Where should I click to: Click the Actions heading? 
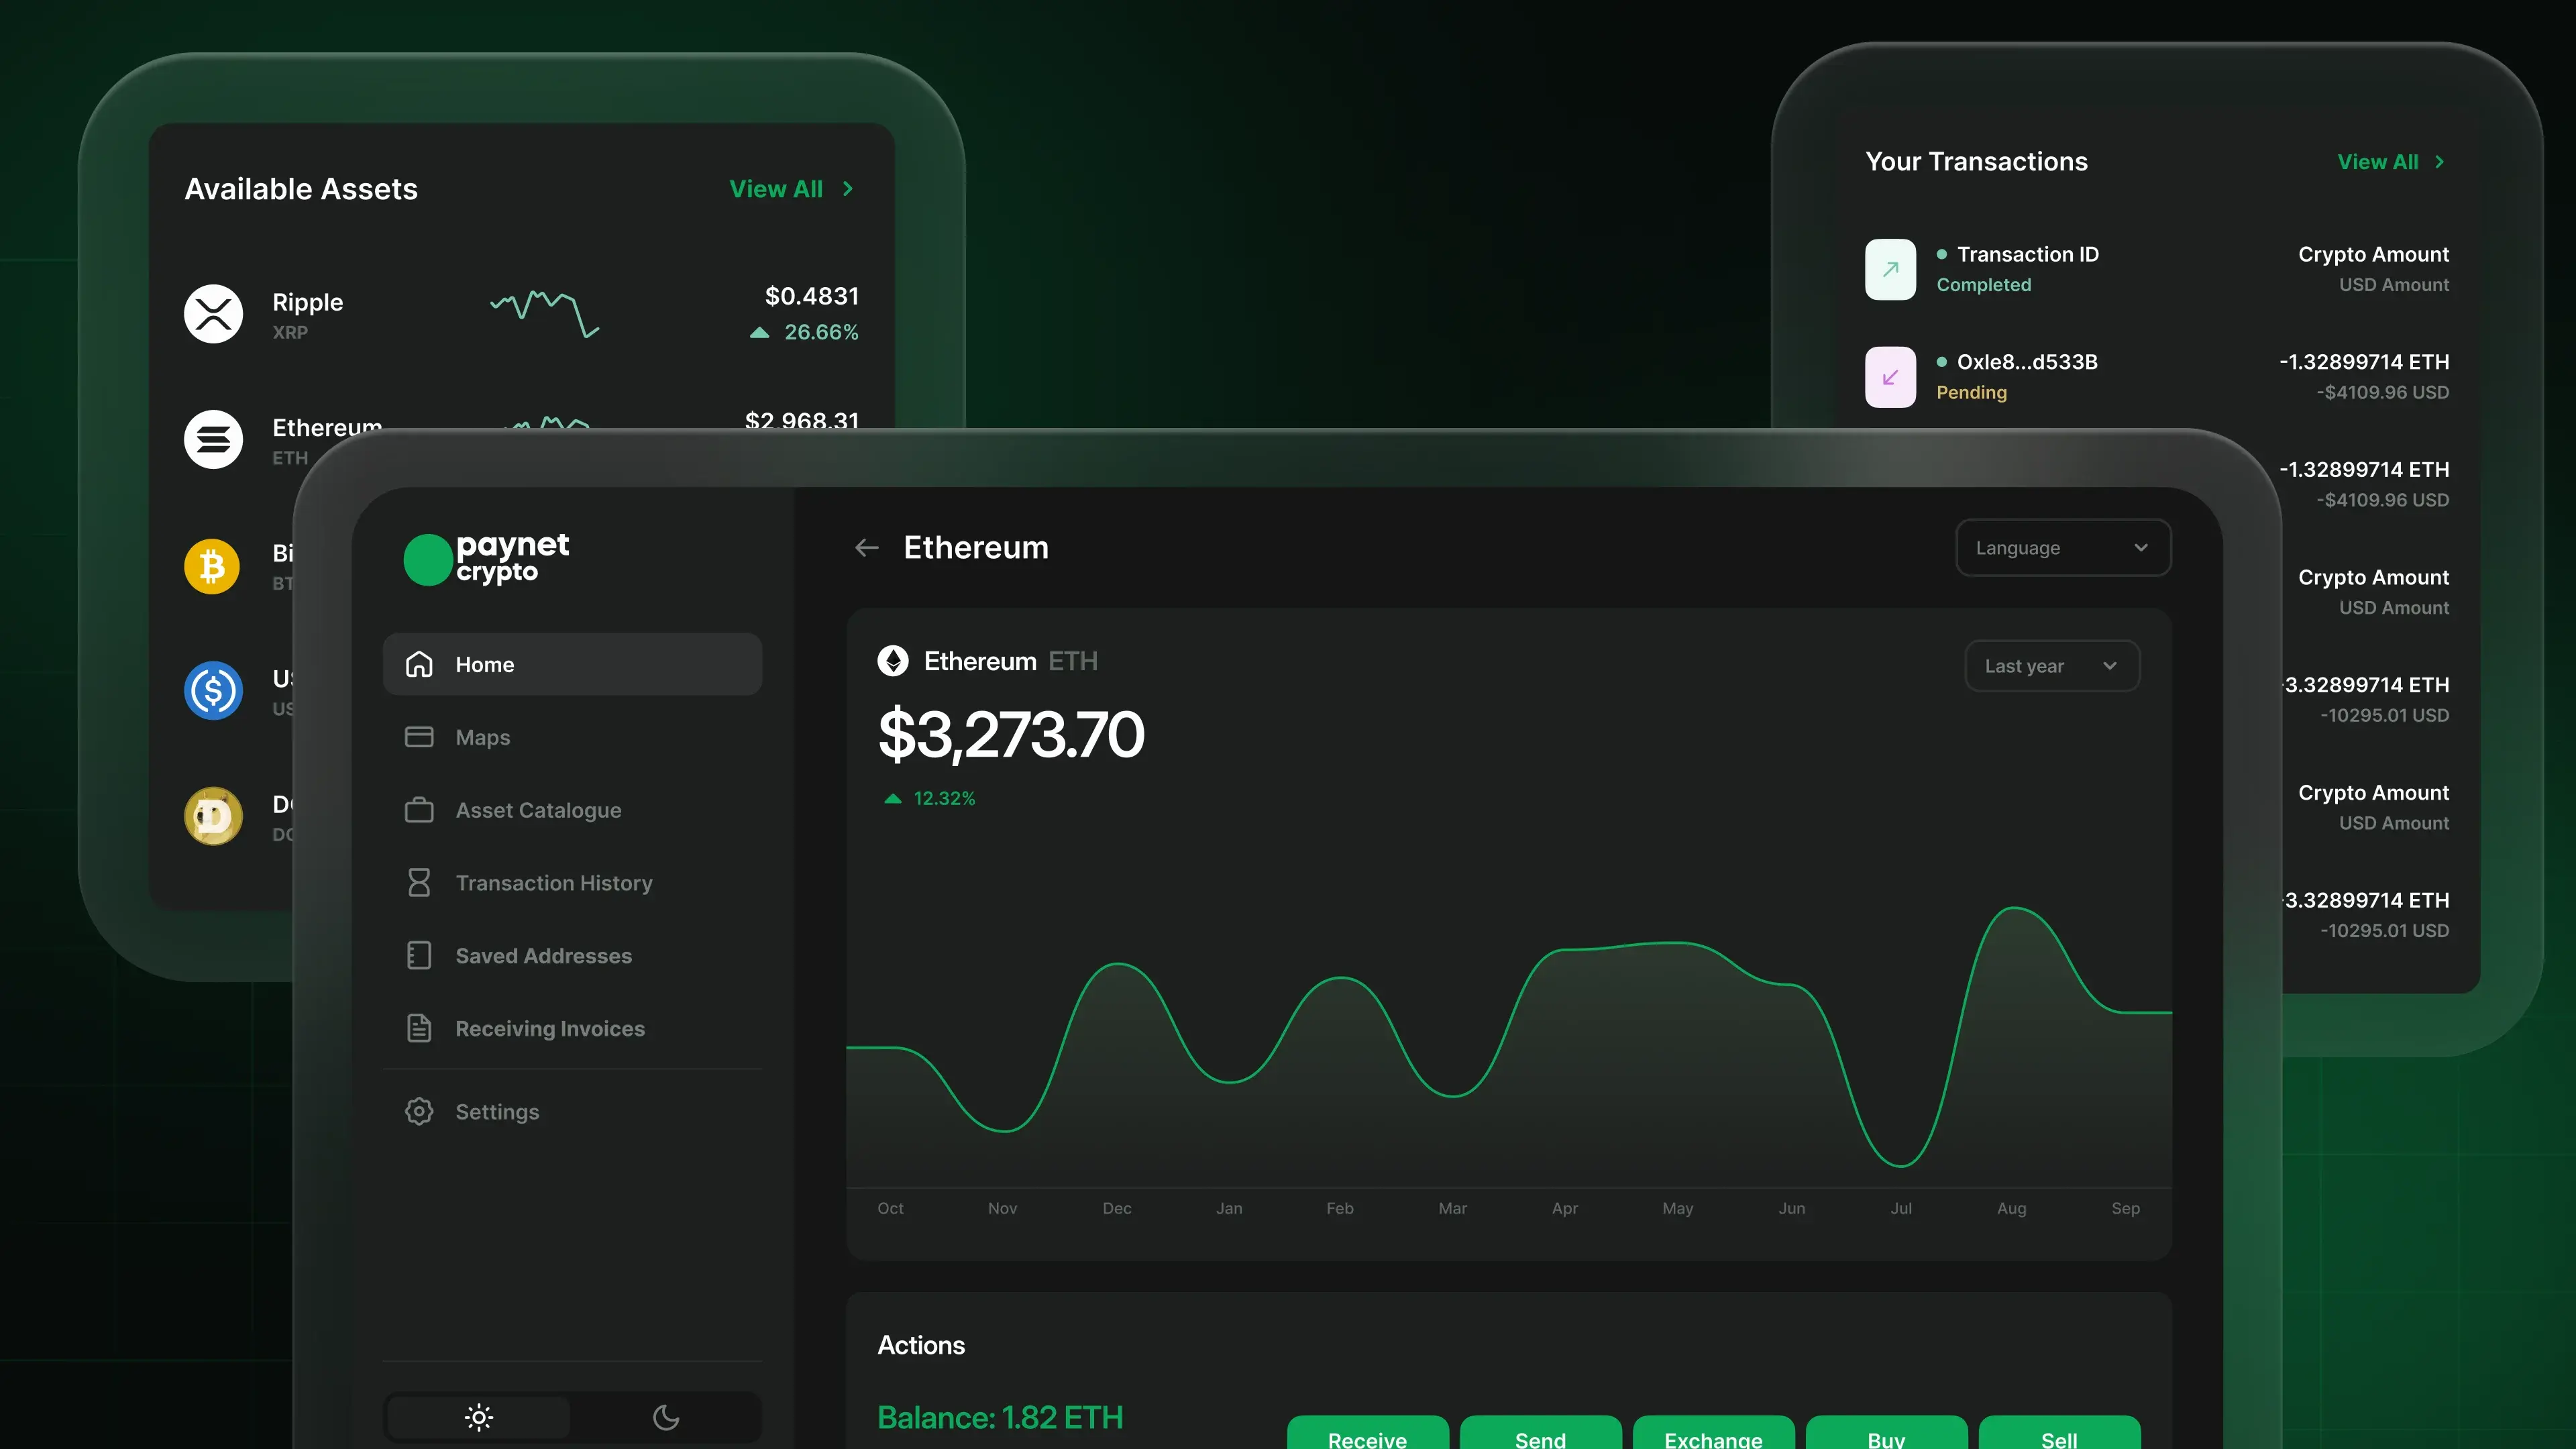click(921, 1345)
